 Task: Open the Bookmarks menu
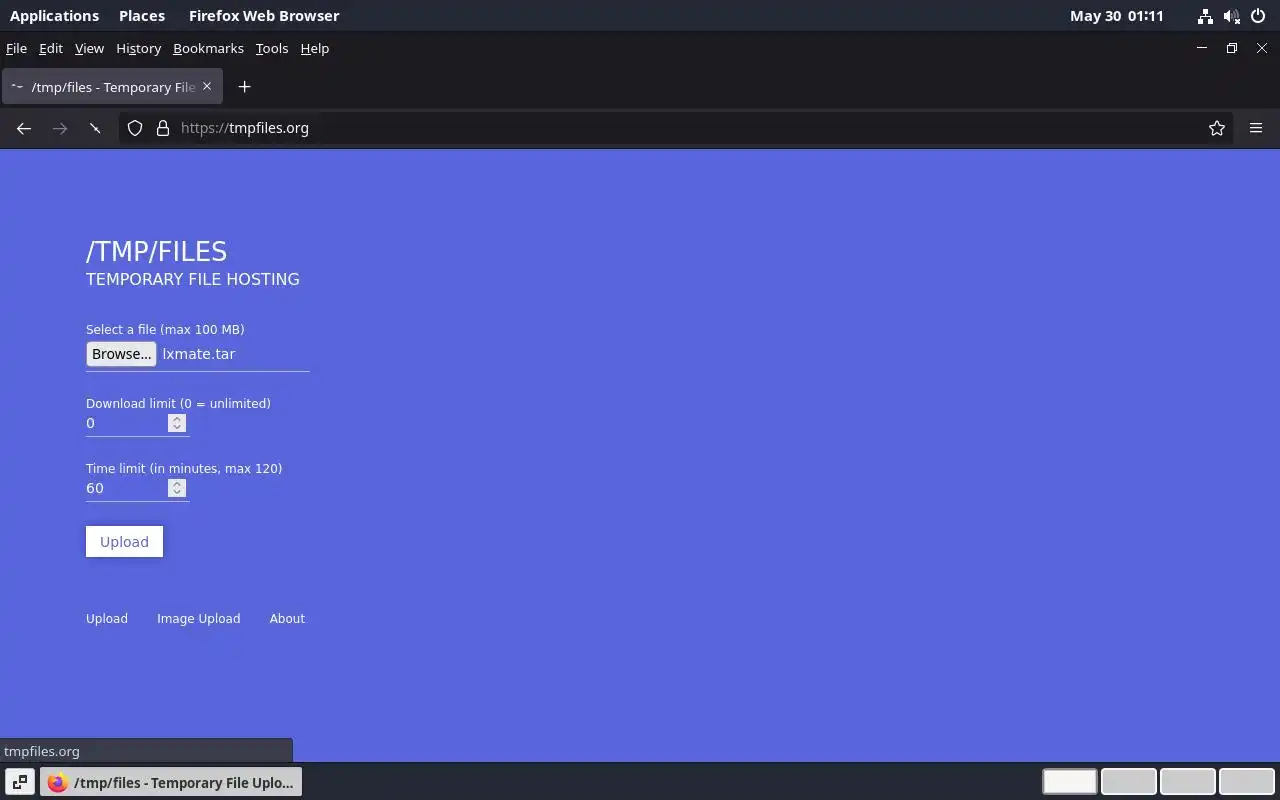[208, 48]
